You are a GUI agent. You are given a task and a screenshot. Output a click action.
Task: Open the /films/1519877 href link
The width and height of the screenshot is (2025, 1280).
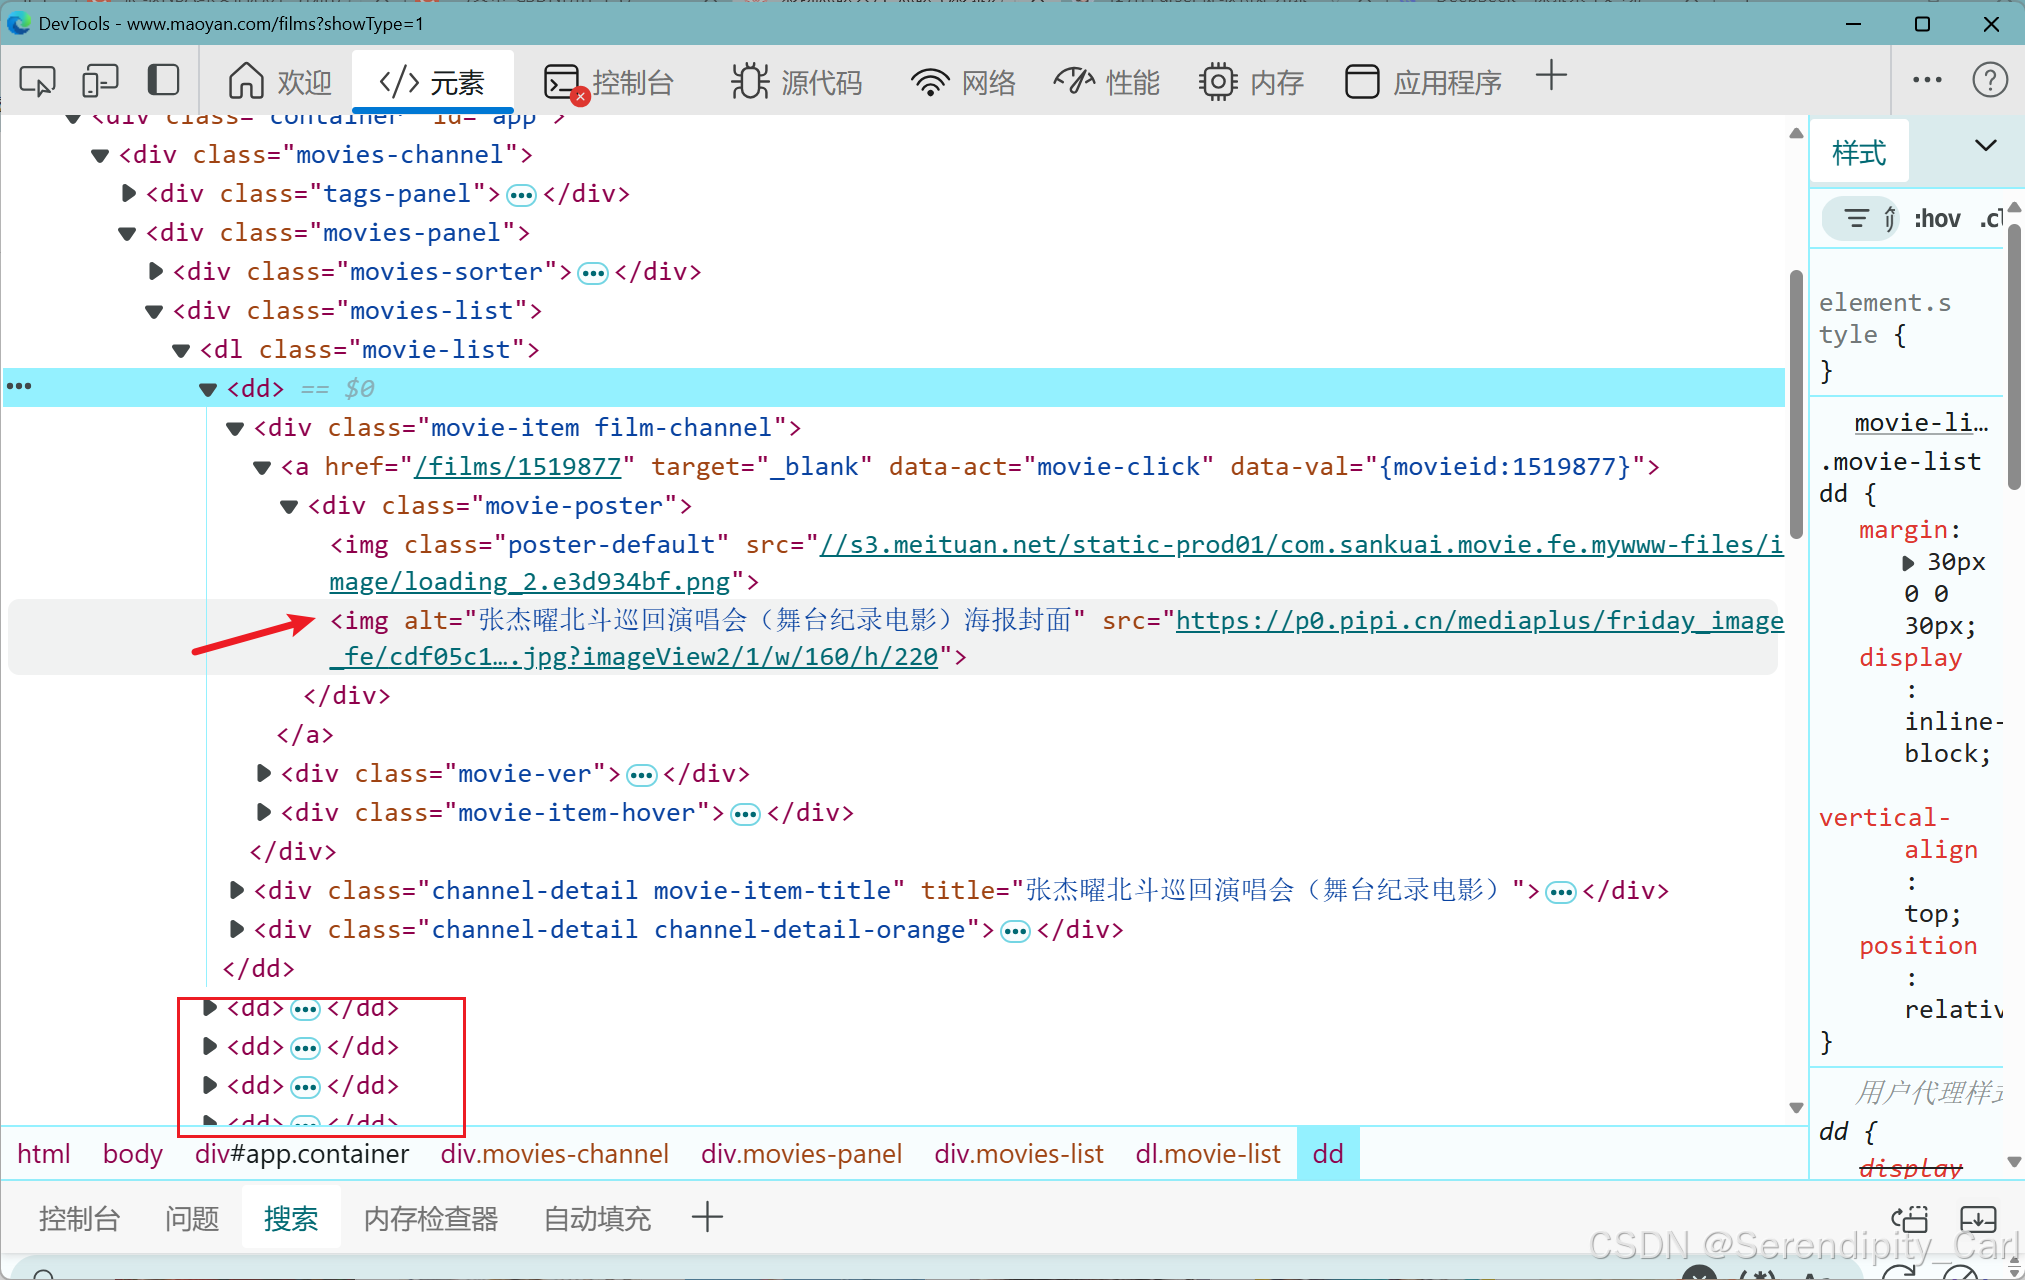tap(519, 466)
